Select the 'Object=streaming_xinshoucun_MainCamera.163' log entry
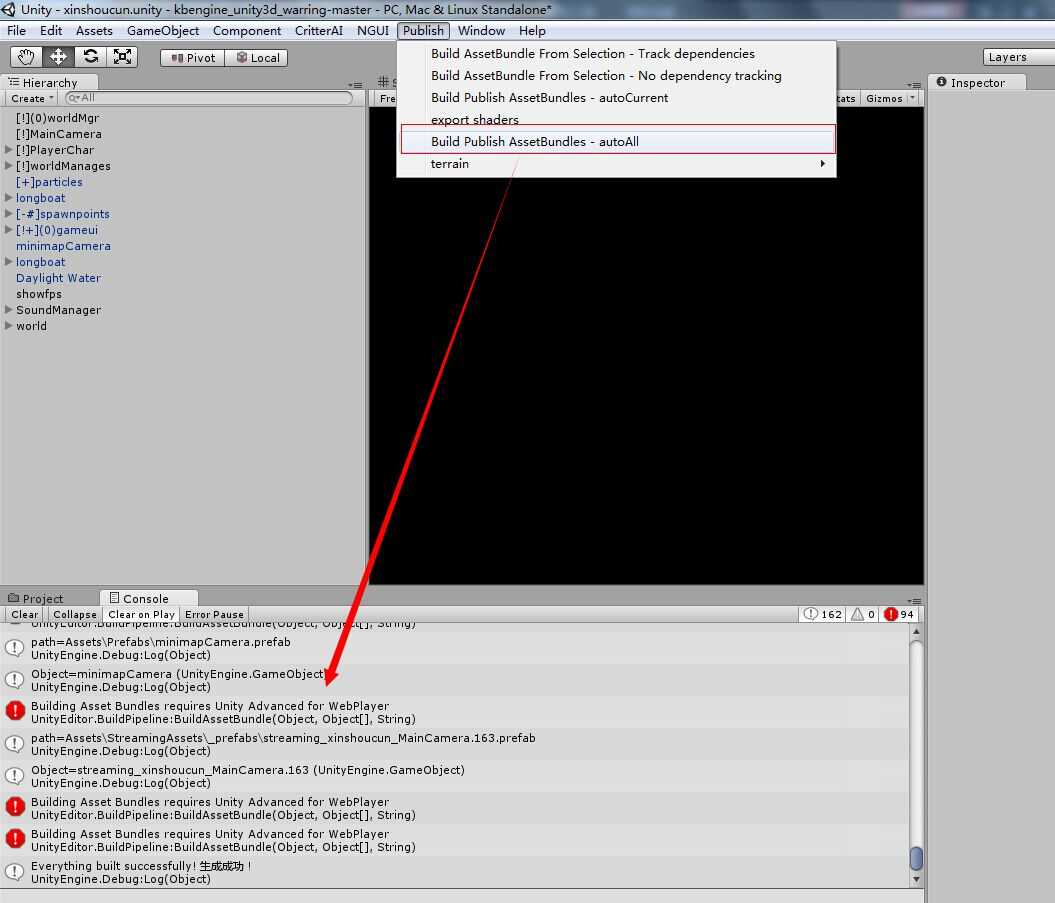Viewport: 1055px width, 903px height. [x=455, y=776]
